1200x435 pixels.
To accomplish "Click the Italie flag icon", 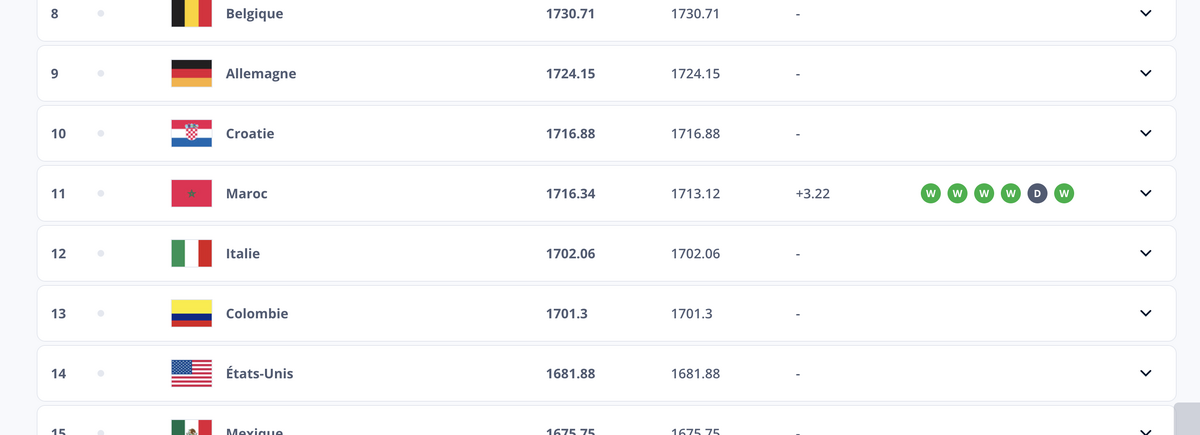I will [x=191, y=253].
